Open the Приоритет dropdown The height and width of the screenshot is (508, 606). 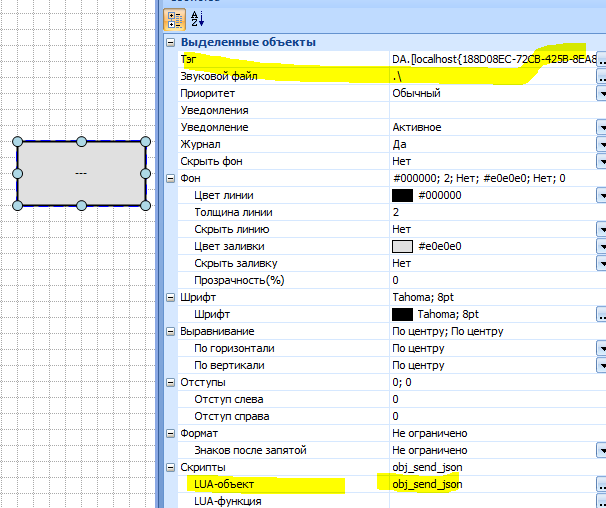coord(602,93)
